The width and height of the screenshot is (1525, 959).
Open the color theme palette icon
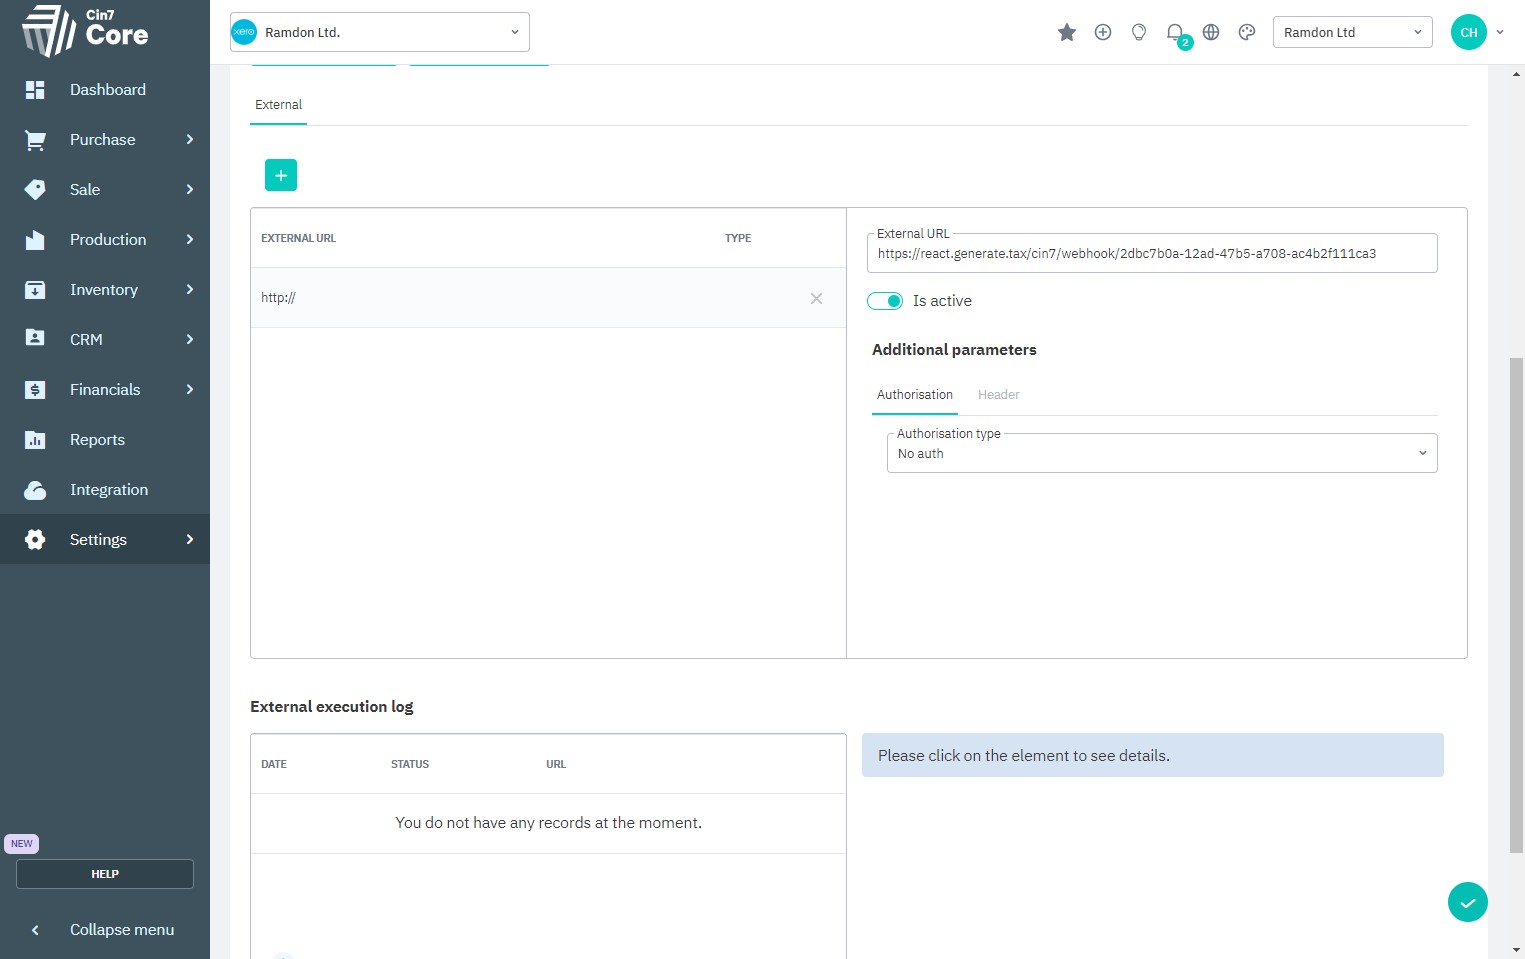click(x=1246, y=33)
